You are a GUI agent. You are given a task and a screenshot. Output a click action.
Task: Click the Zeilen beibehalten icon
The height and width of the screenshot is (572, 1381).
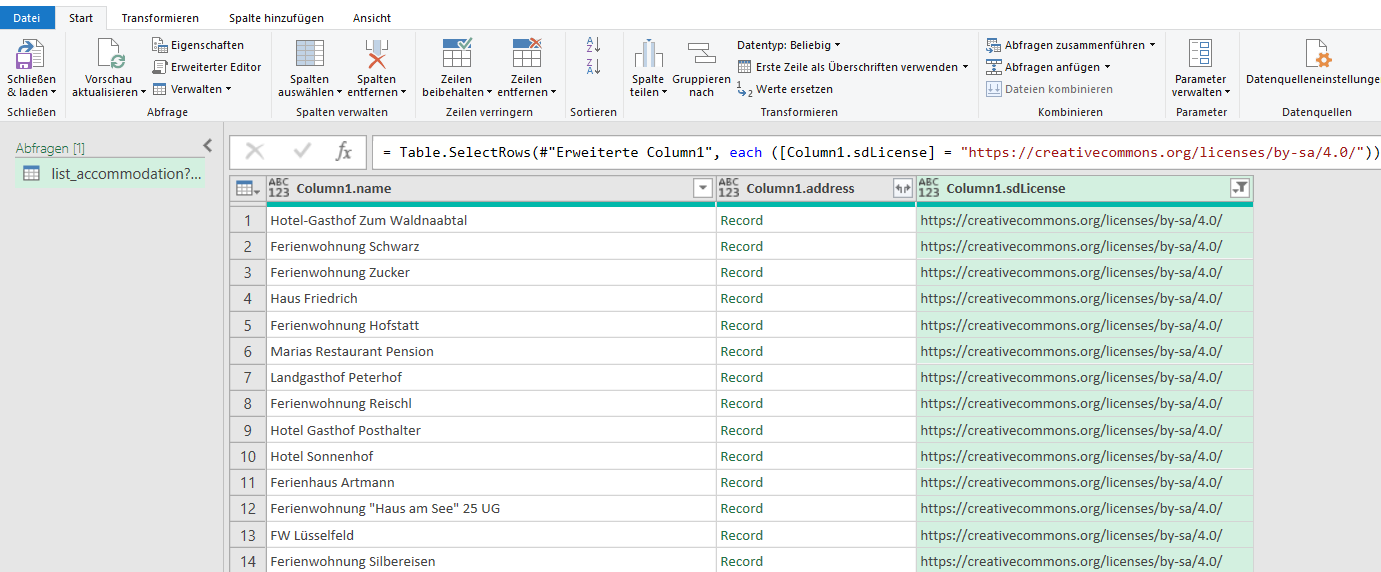coord(458,54)
